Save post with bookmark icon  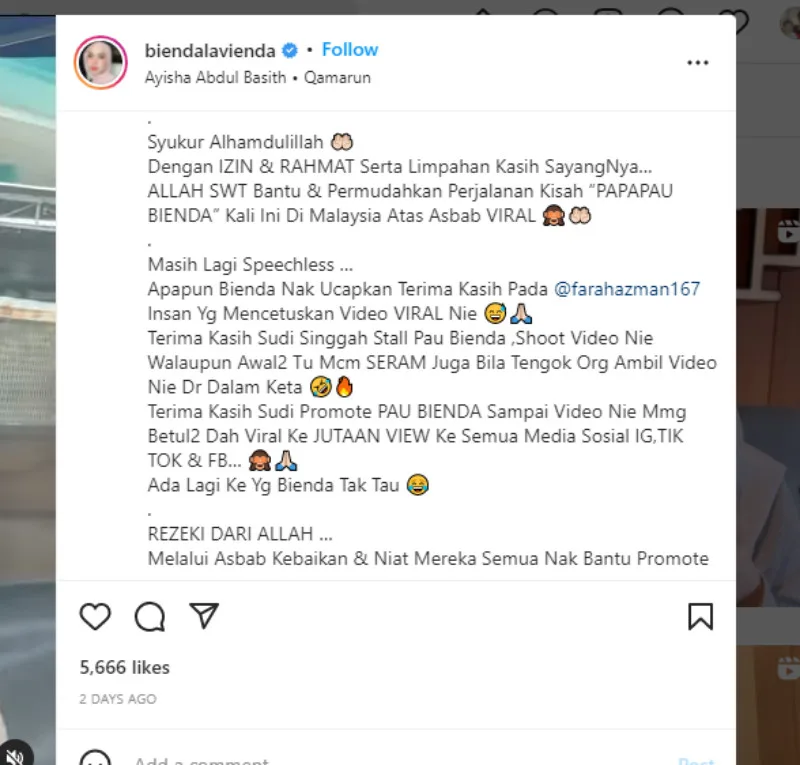[x=701, y=616]
